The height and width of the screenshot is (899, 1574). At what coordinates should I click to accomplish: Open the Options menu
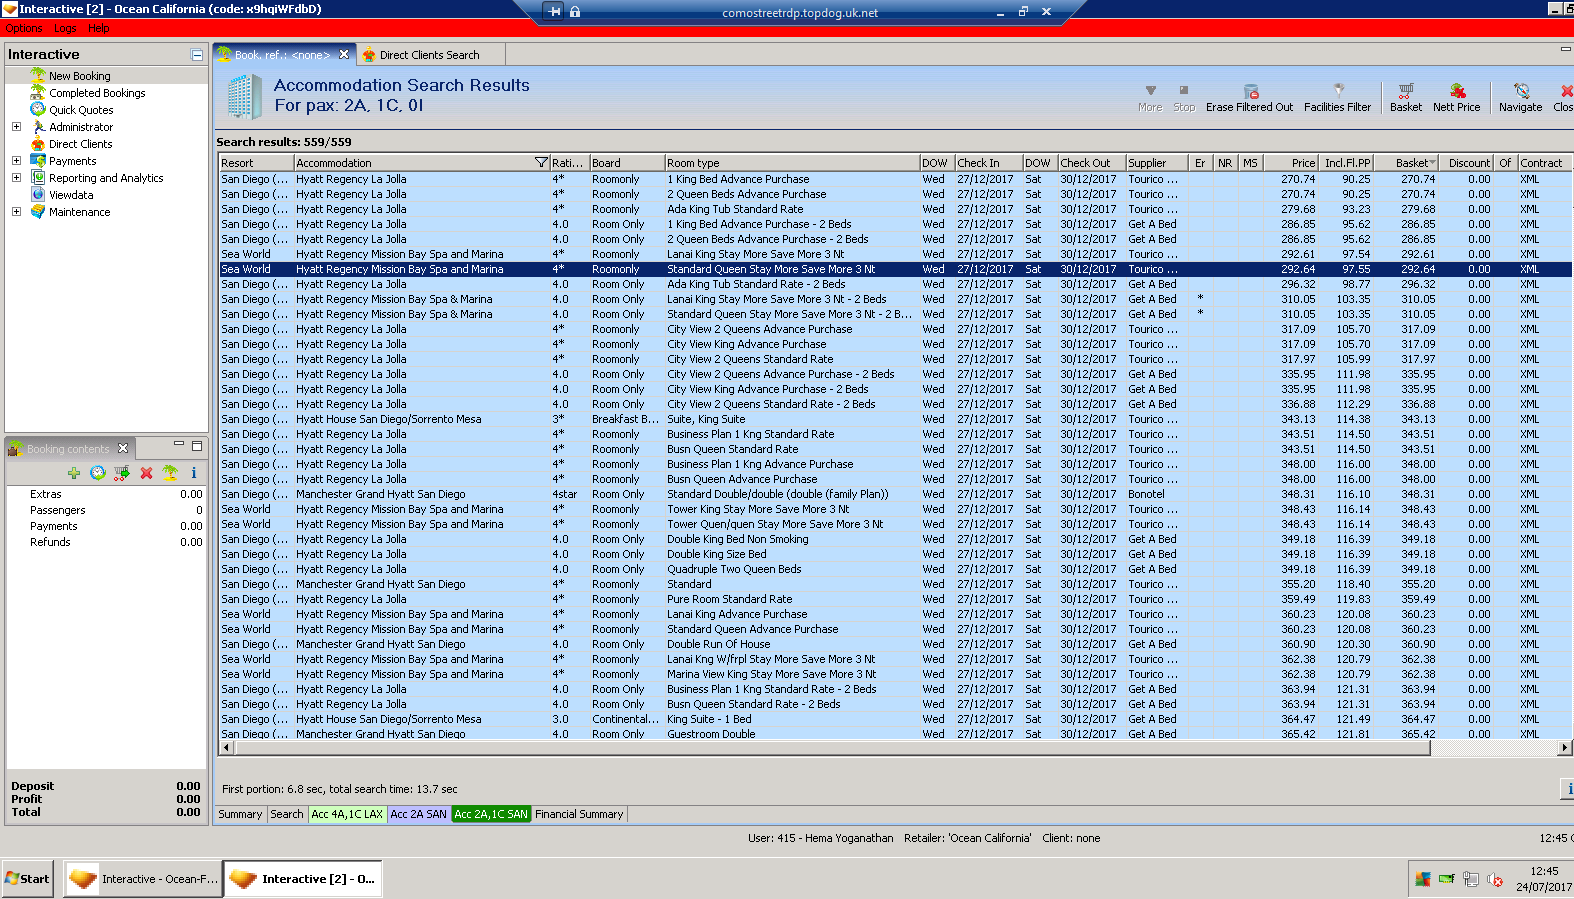coord(24,28)
